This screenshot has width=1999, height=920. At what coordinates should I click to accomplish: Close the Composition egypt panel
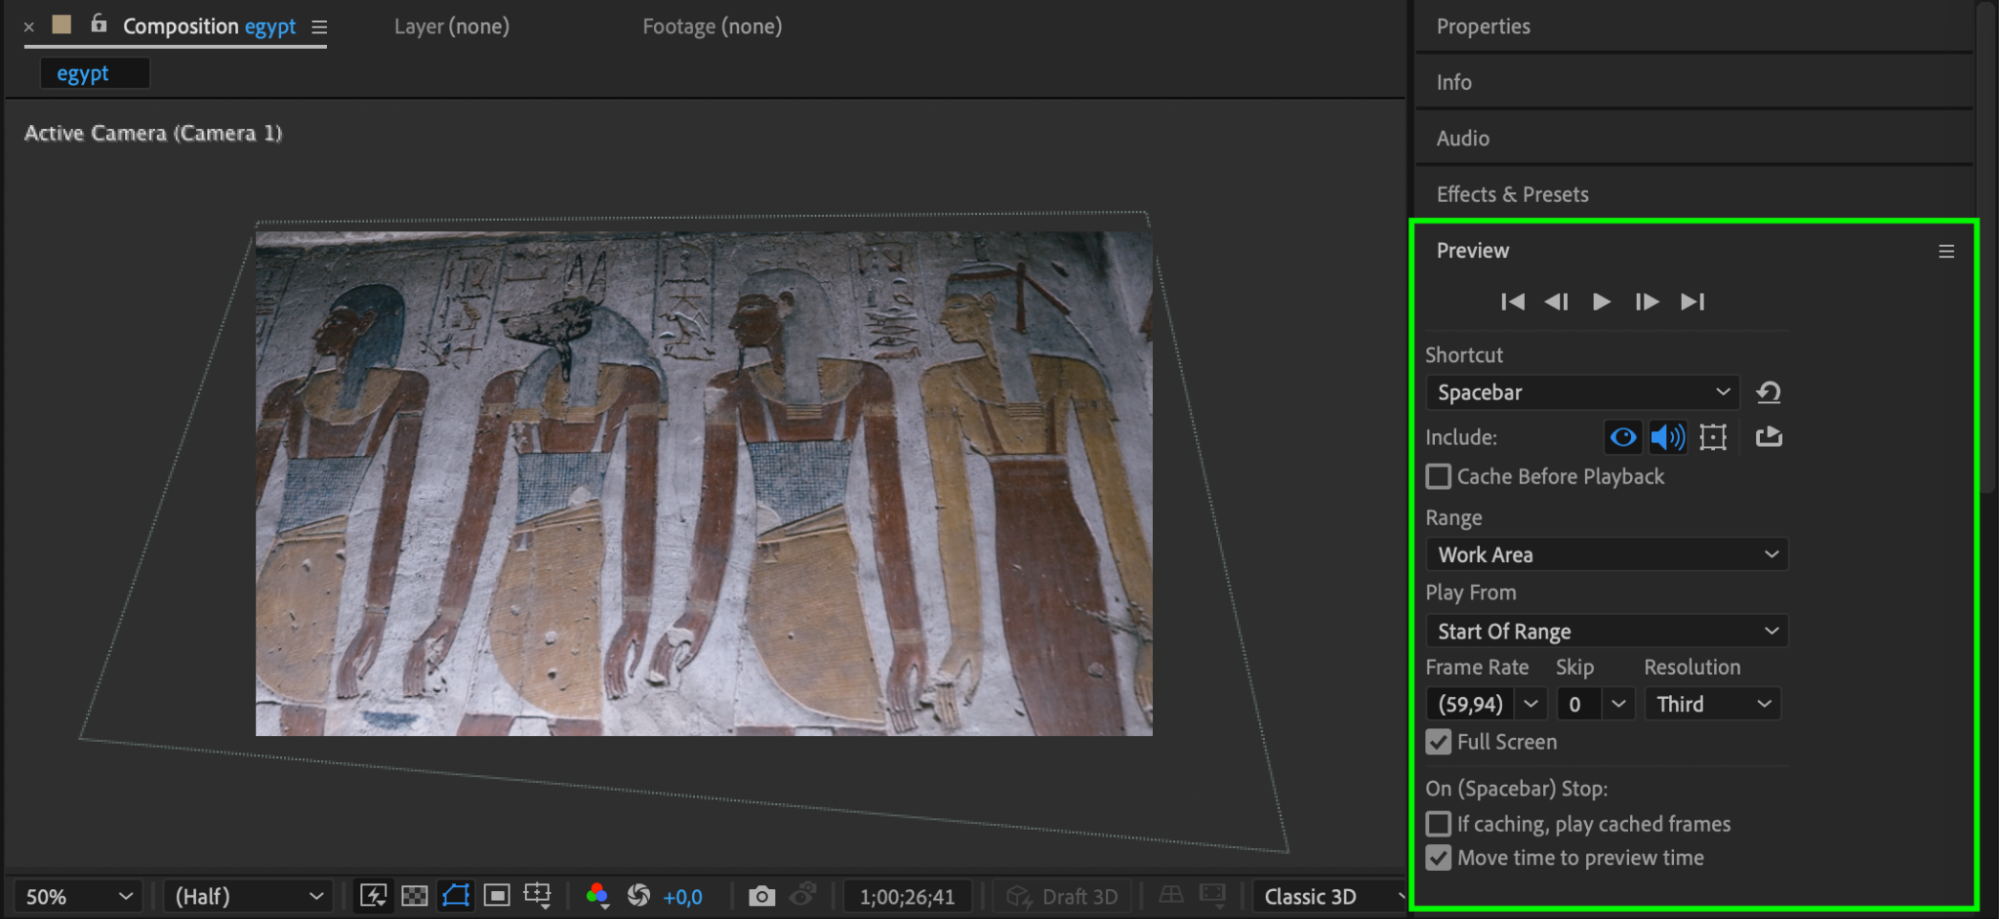click(x=29, y=27)
